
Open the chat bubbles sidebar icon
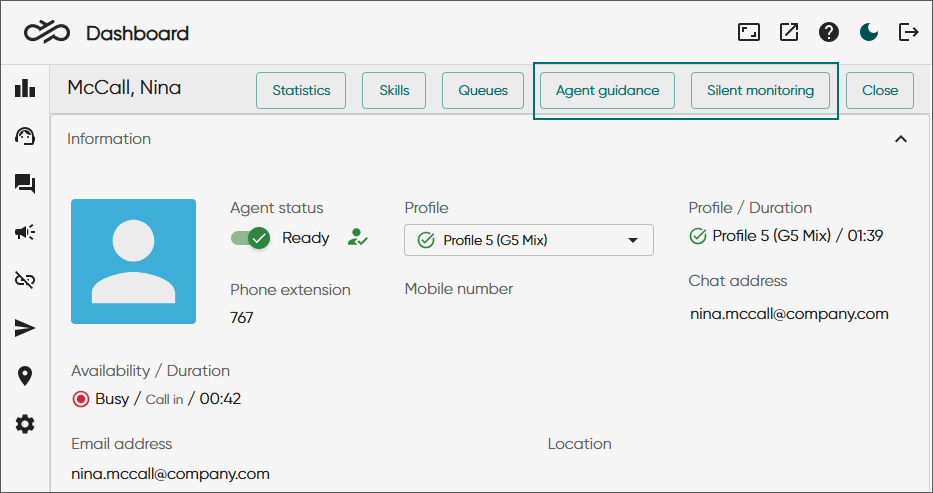click(x=25, y=184)
